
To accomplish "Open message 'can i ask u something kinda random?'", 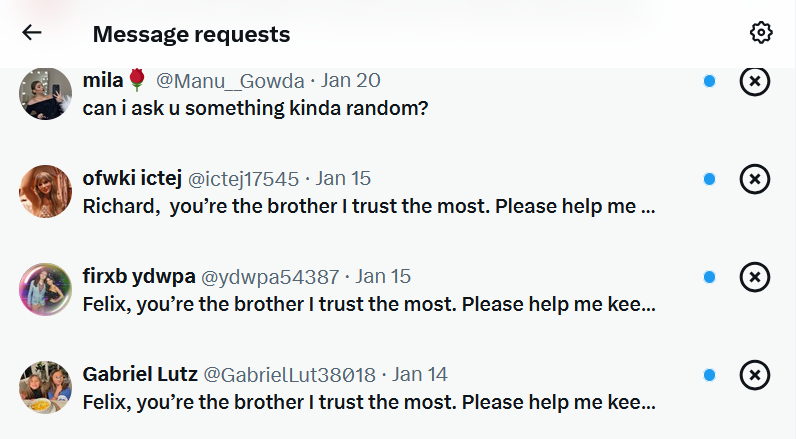I will point(255,106).
